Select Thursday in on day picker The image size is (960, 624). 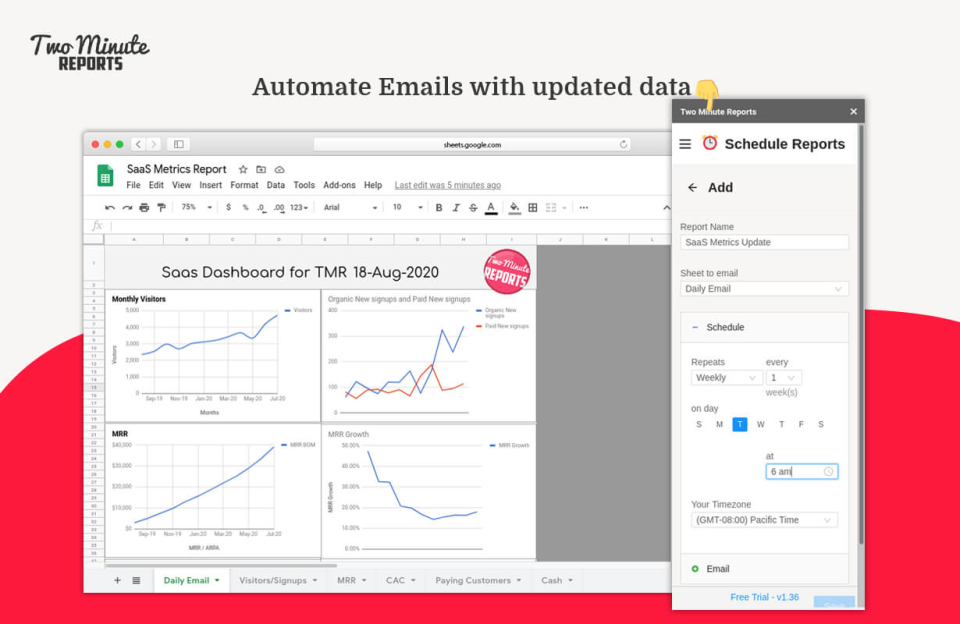(781, 424)
